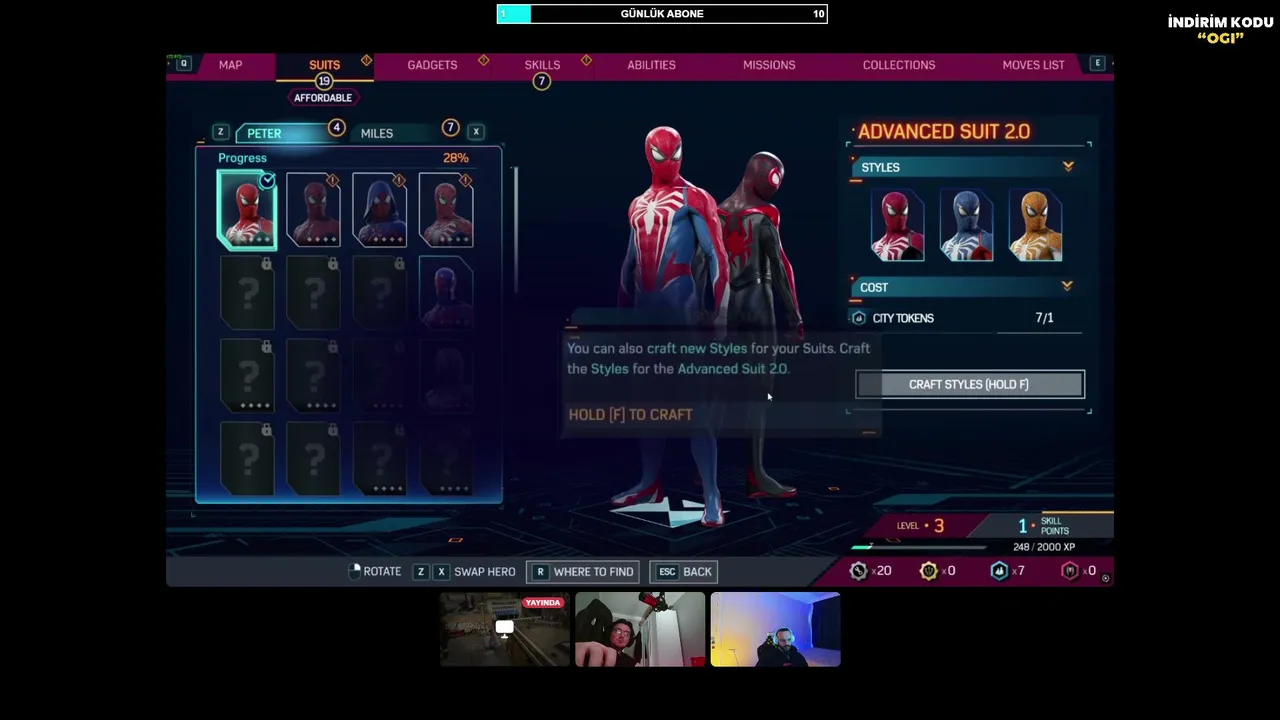Open the MISSIONS tab
Screen dimensions: 1280x720
click(x=769, y=65)
